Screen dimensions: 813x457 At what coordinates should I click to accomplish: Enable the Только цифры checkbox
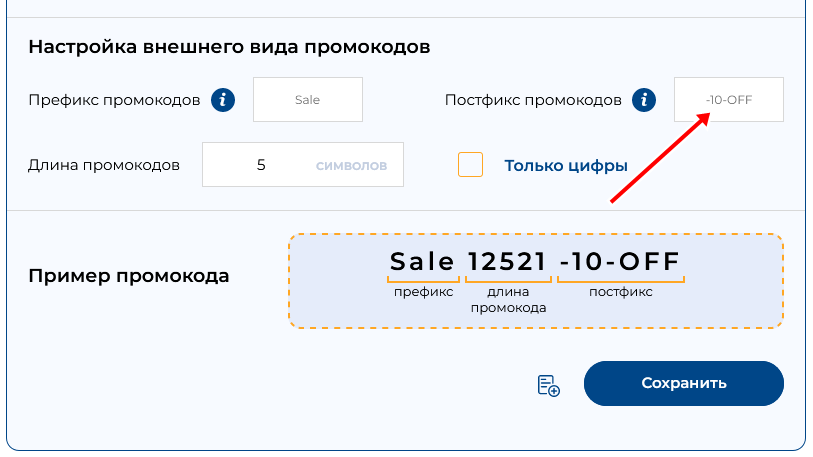coord(470,165)
